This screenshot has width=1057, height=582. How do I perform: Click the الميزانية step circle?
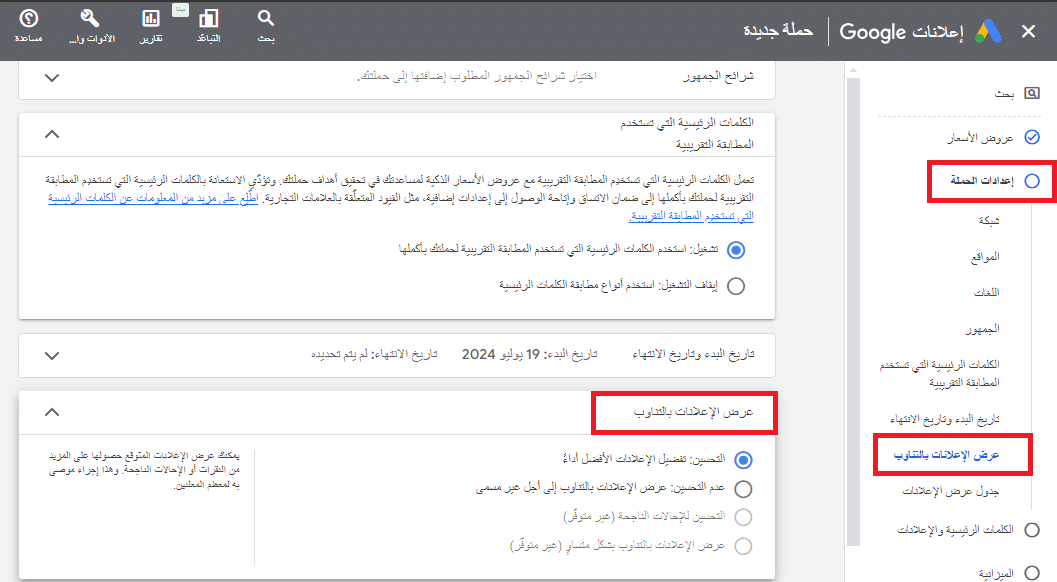click(x=1031, y=573)
